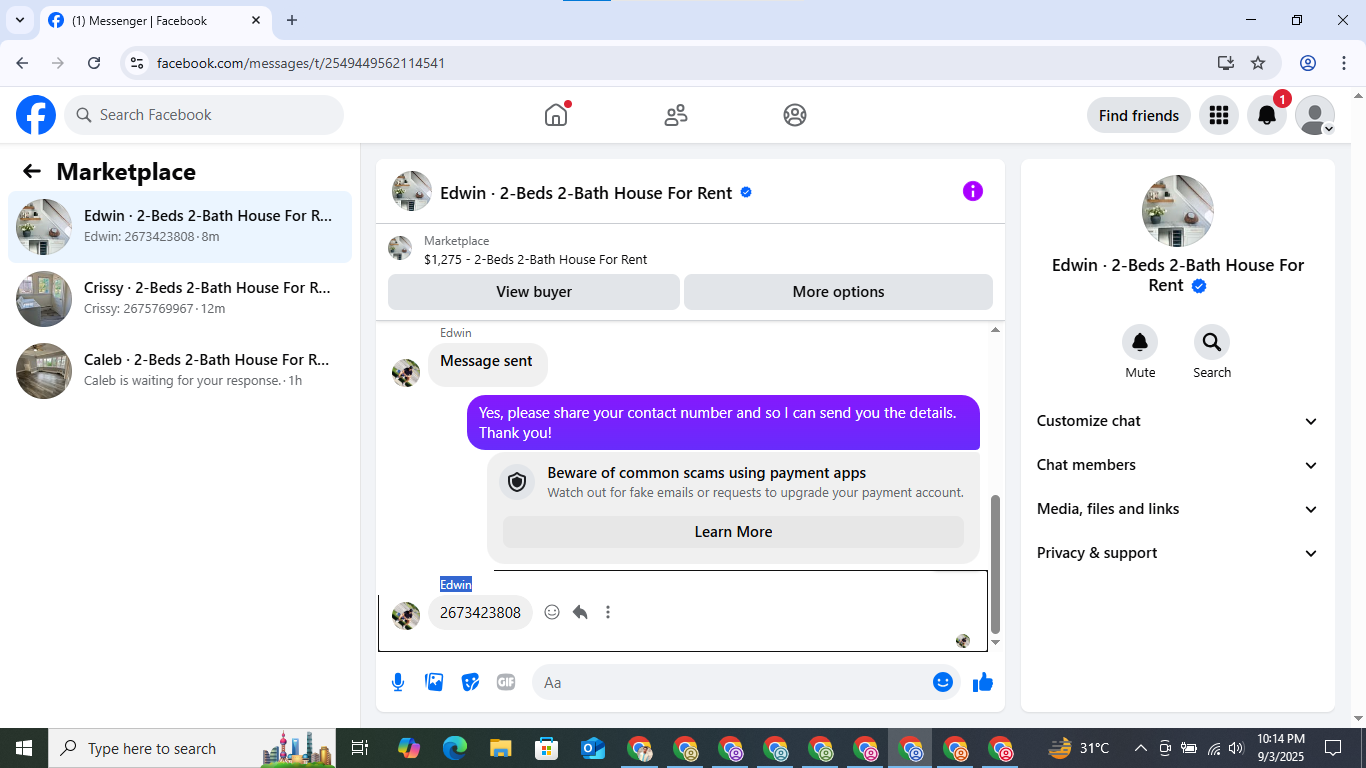Open Task View on the taskbar
The height and width of the screenshot is (768, 1366).
pos(360,748)
